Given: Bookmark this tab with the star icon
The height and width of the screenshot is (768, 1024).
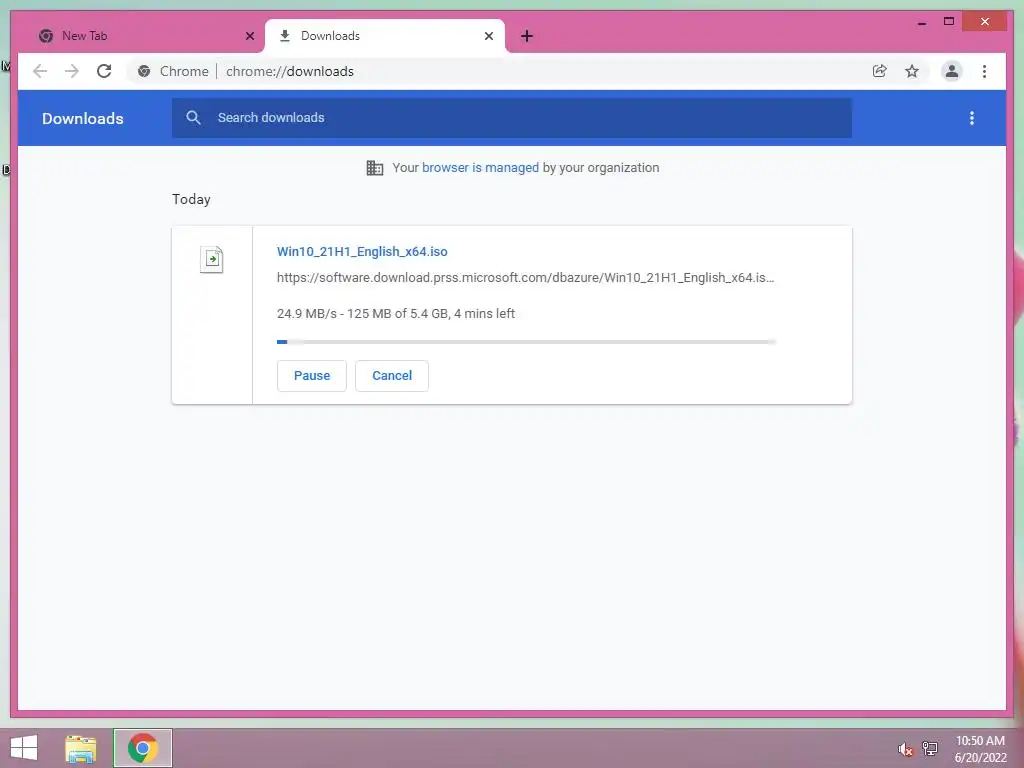Looking at the screenshot, I should tap(912, 71).
